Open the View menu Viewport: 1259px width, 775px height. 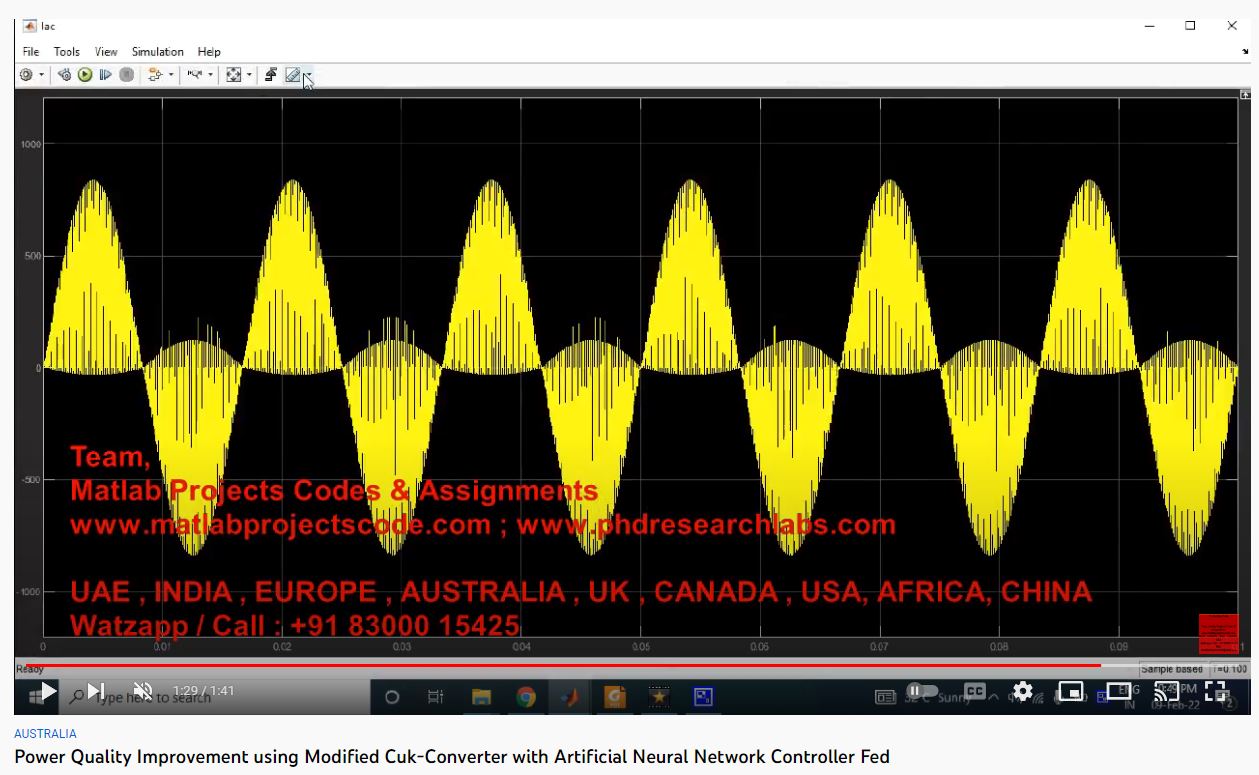coord(106,52)
